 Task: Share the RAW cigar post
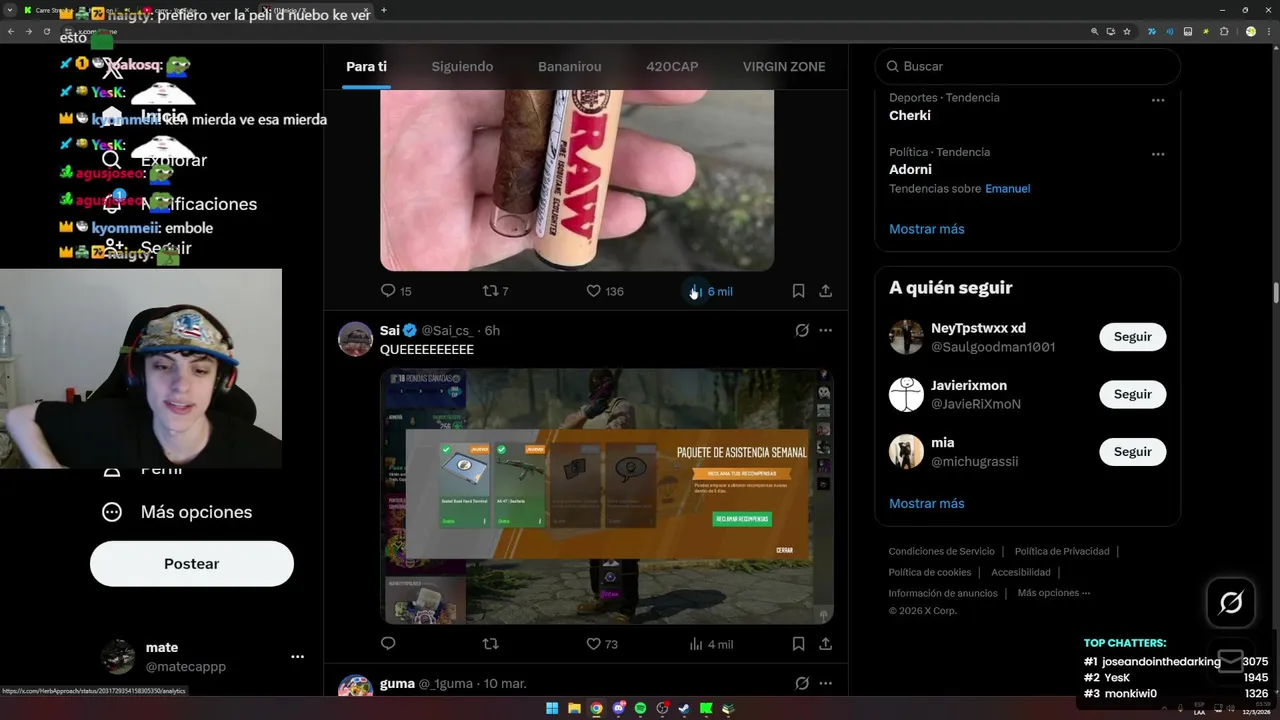(x=825, y=291)
